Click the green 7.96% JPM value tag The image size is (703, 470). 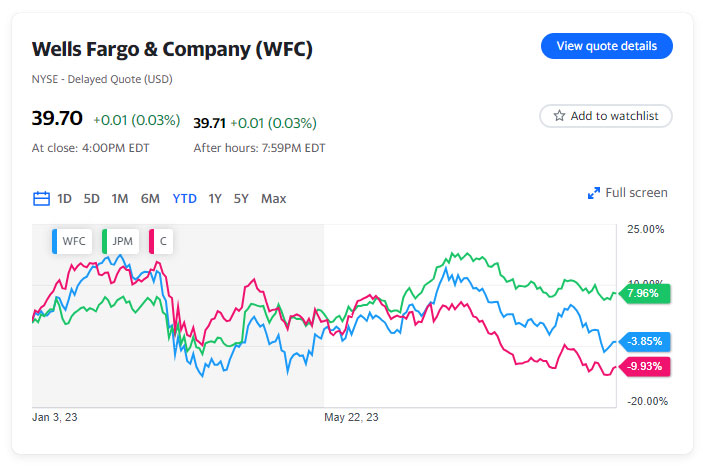click(x=645, y=294)
